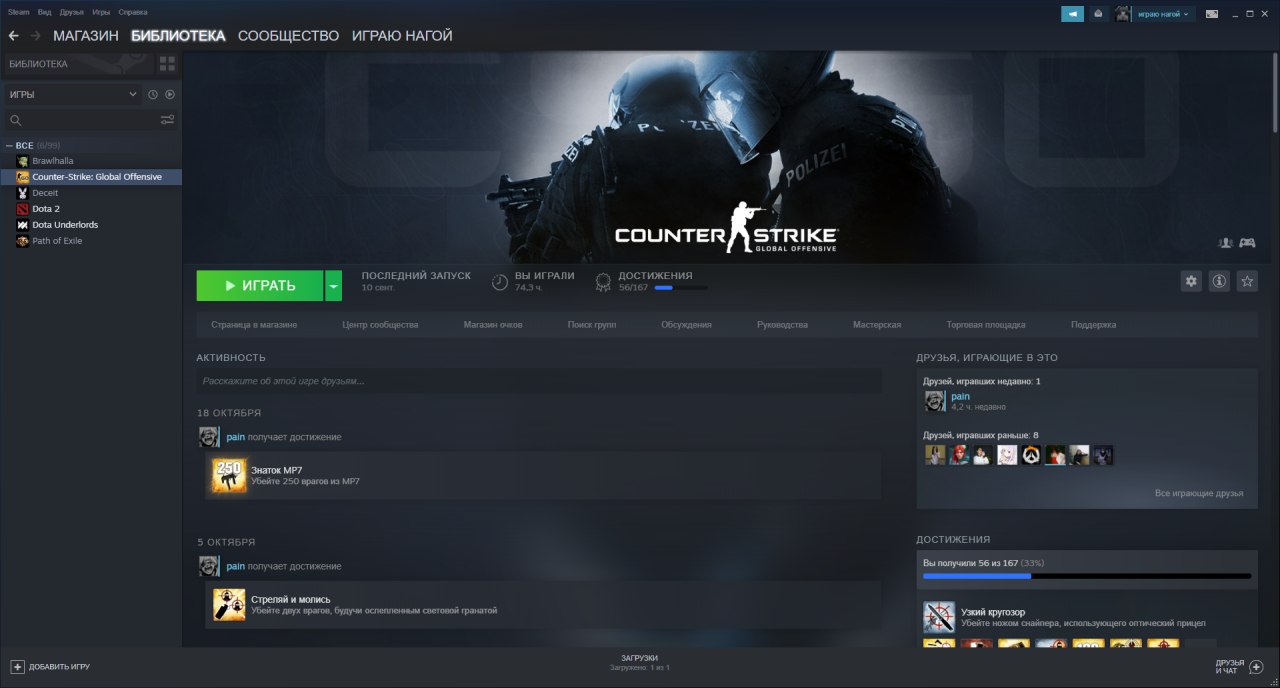Viewport: 1280px width, 688px height.
Task: Open the announcements megaphone icon
Action: point(1072,14)
